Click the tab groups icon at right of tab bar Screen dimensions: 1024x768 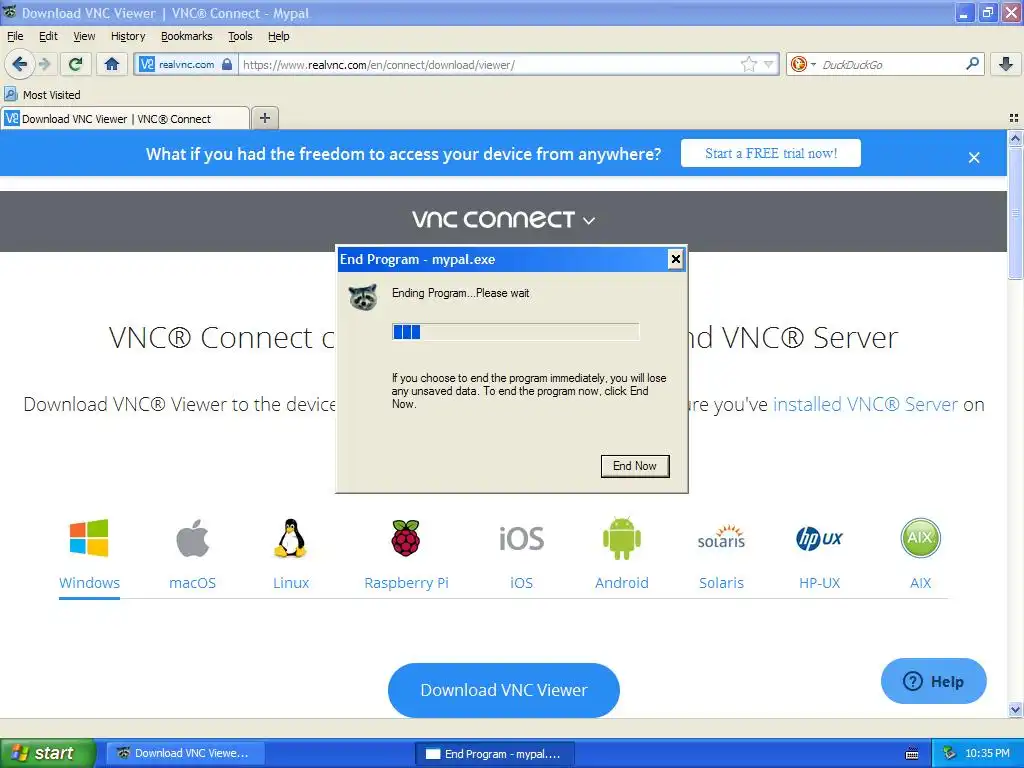point(1014,118)
